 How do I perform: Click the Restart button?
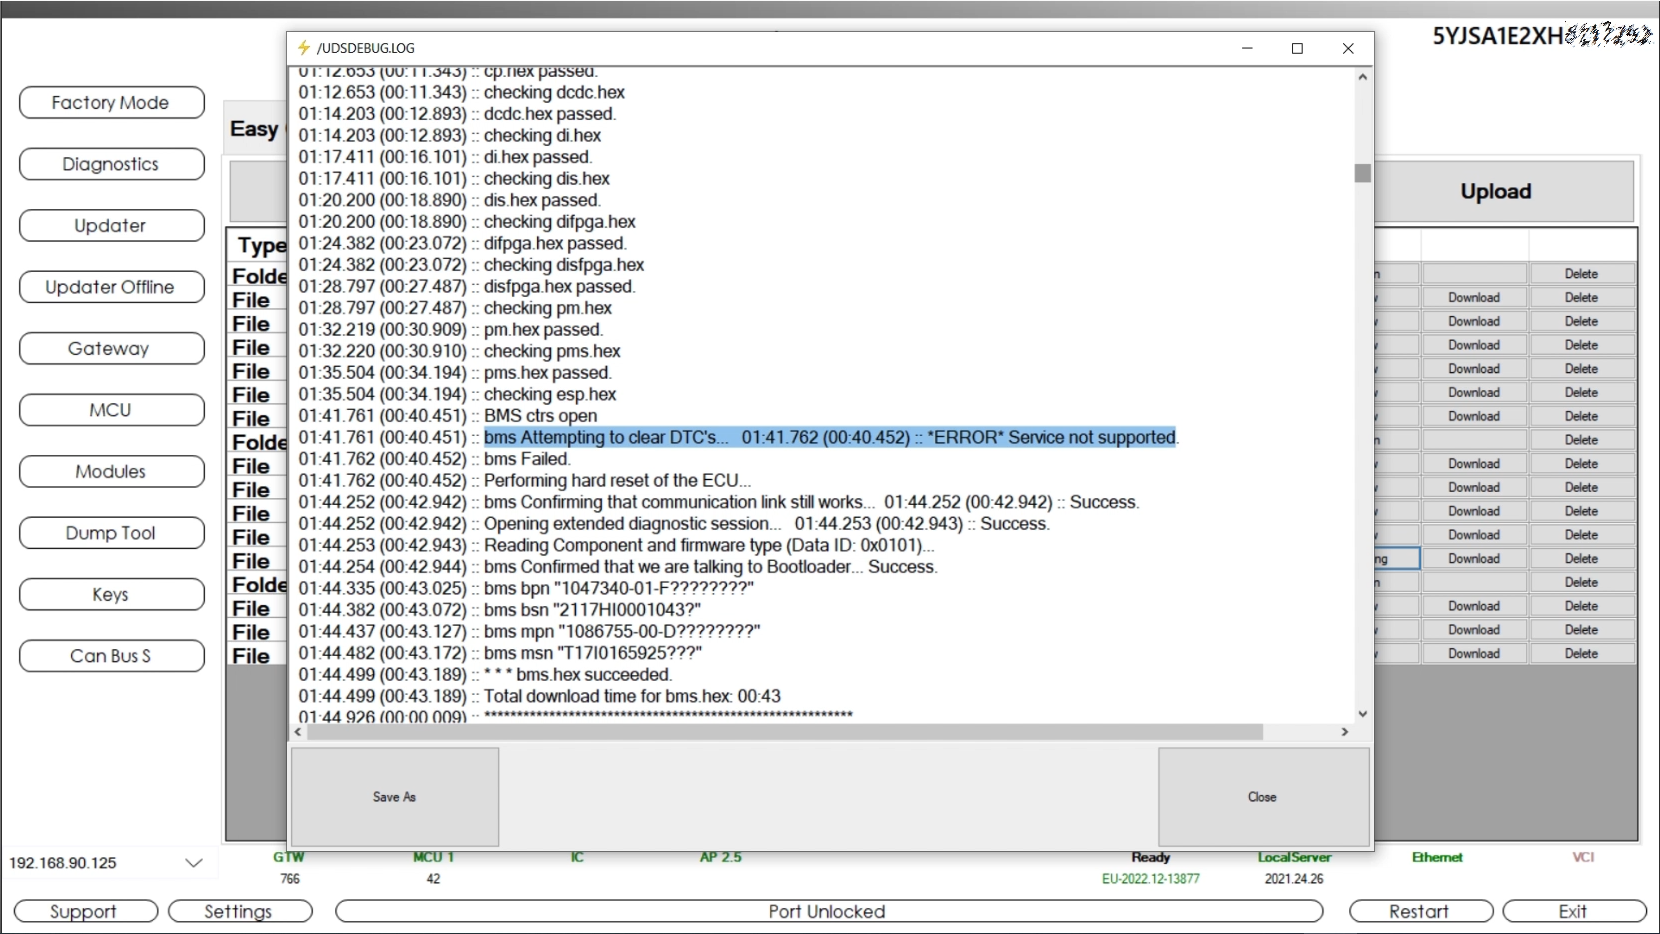(x=1420, y=911)
